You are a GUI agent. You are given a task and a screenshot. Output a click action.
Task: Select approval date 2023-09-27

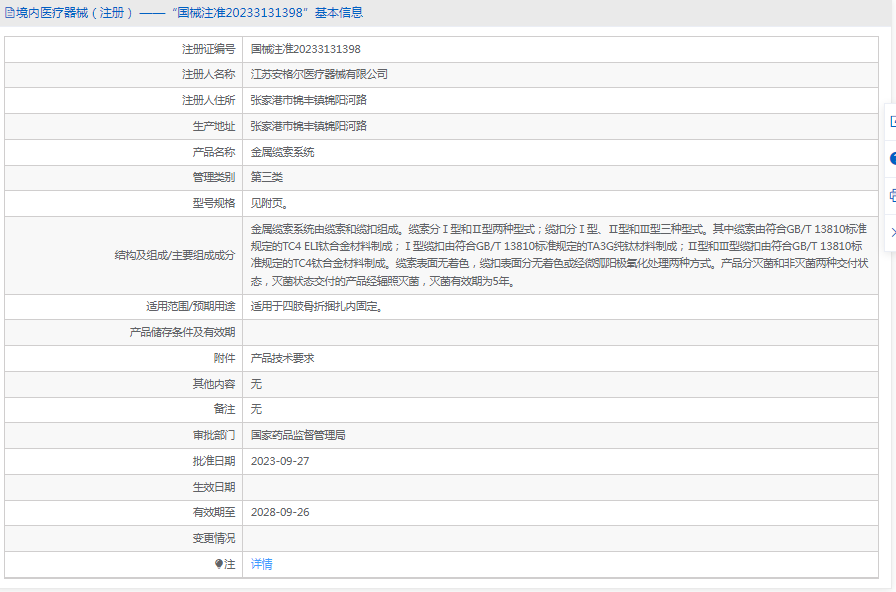point(280,461)
